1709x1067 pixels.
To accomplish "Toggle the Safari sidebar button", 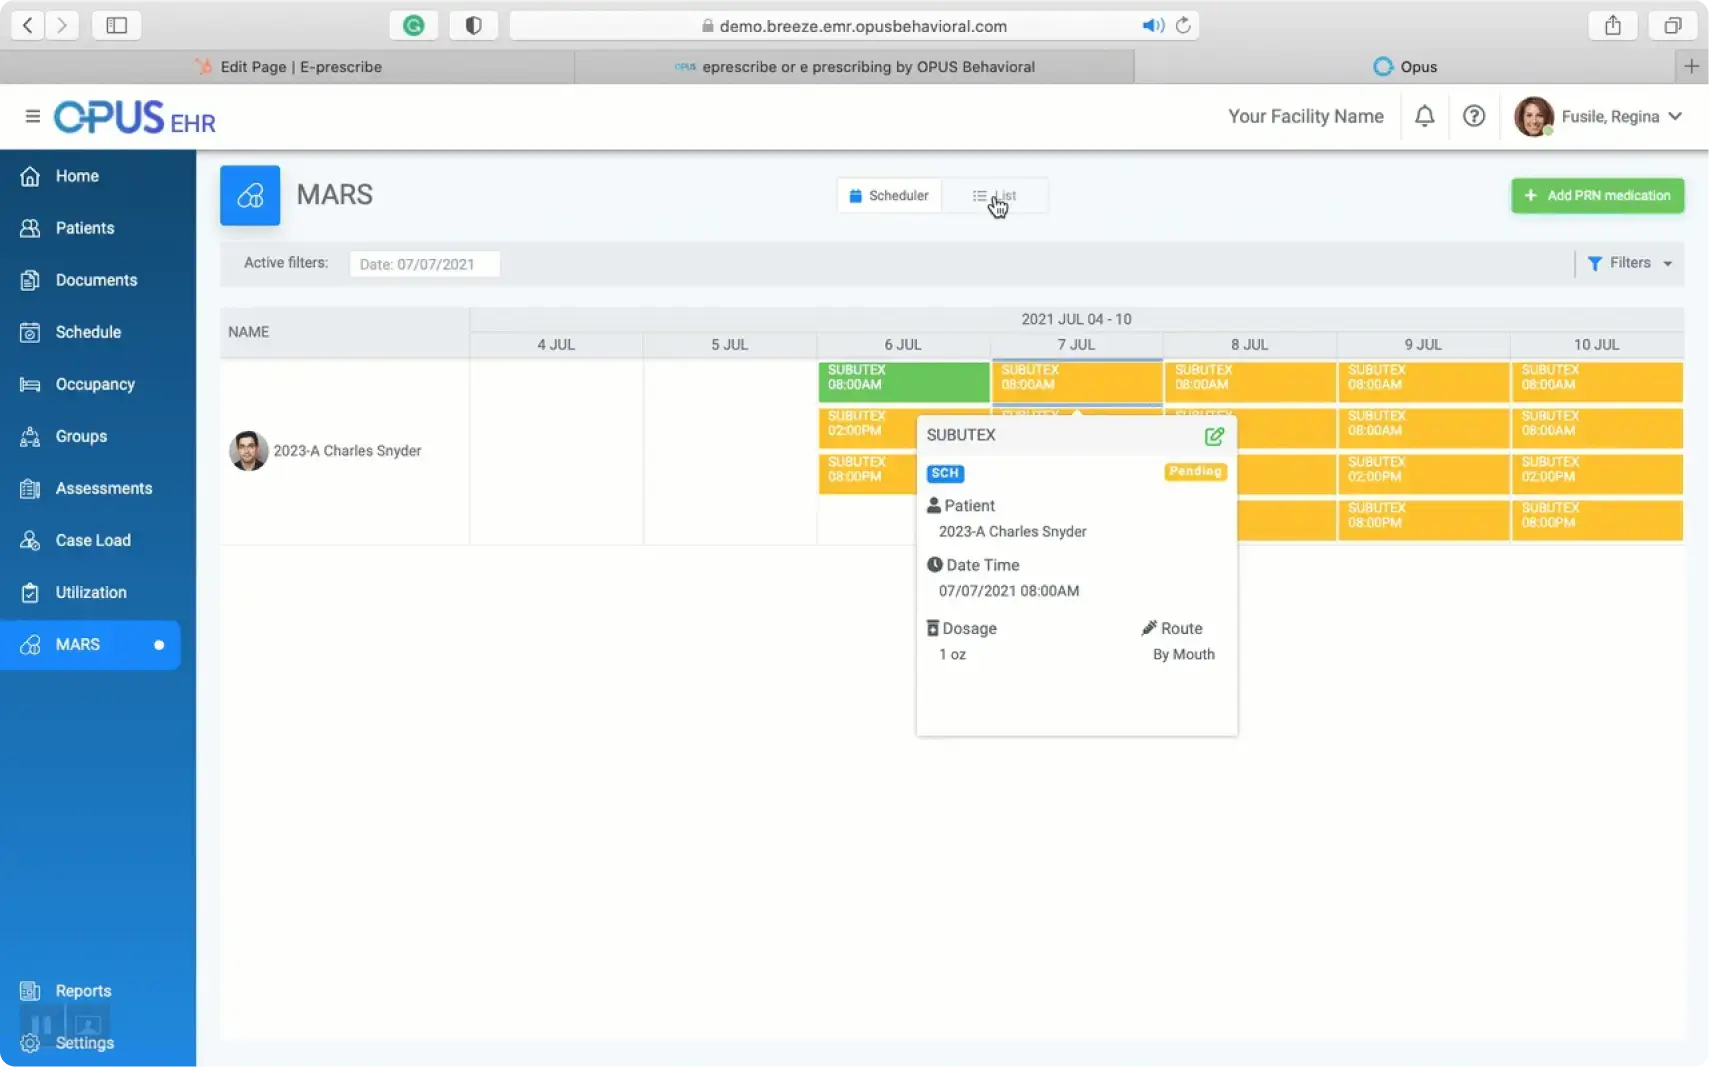I will (116, 25).
